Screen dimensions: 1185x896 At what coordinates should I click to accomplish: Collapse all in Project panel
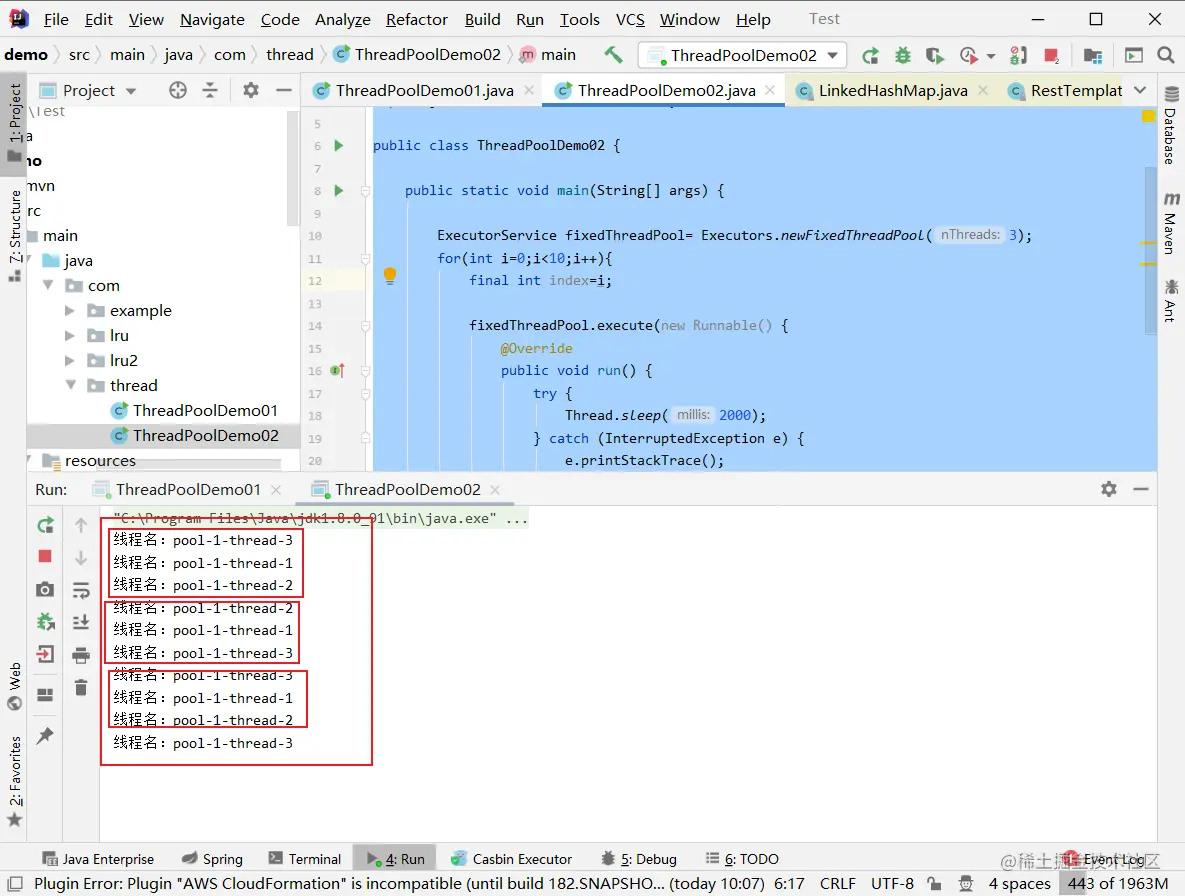210,91
